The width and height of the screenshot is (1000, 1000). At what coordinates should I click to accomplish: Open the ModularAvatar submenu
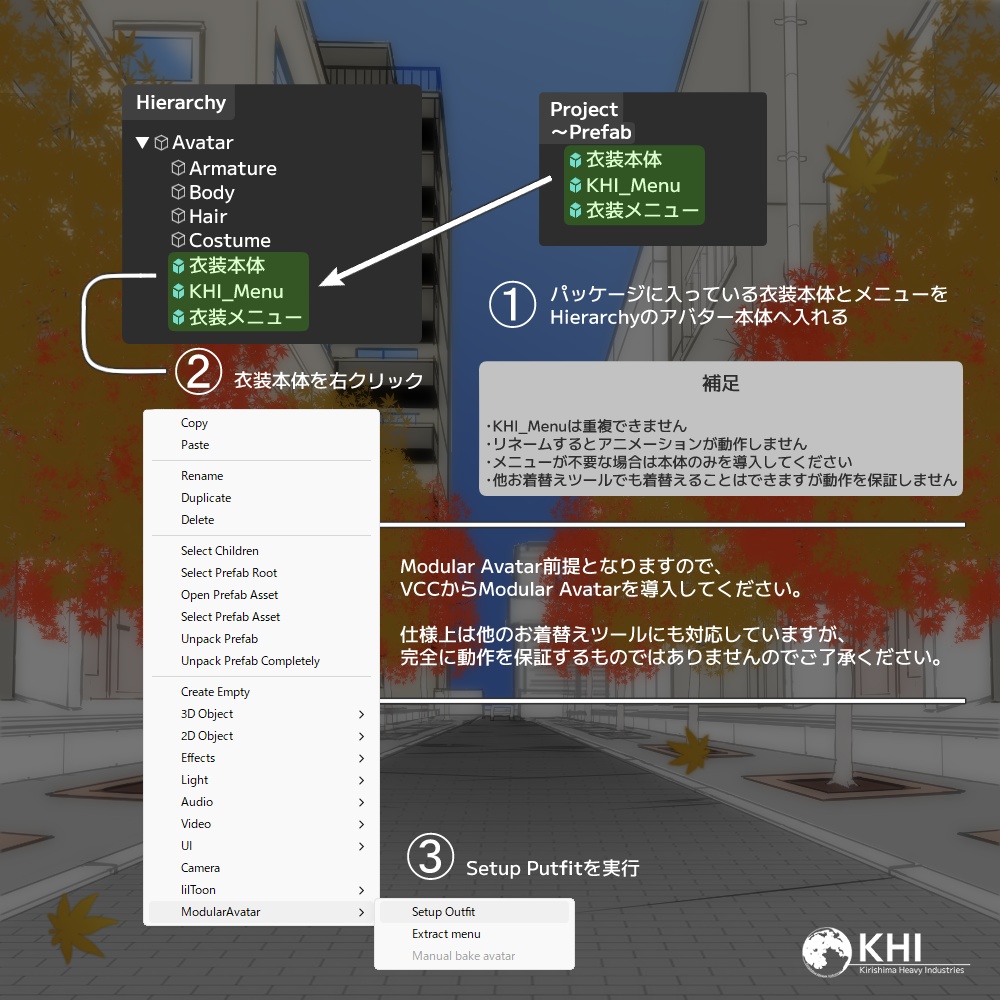261,912
